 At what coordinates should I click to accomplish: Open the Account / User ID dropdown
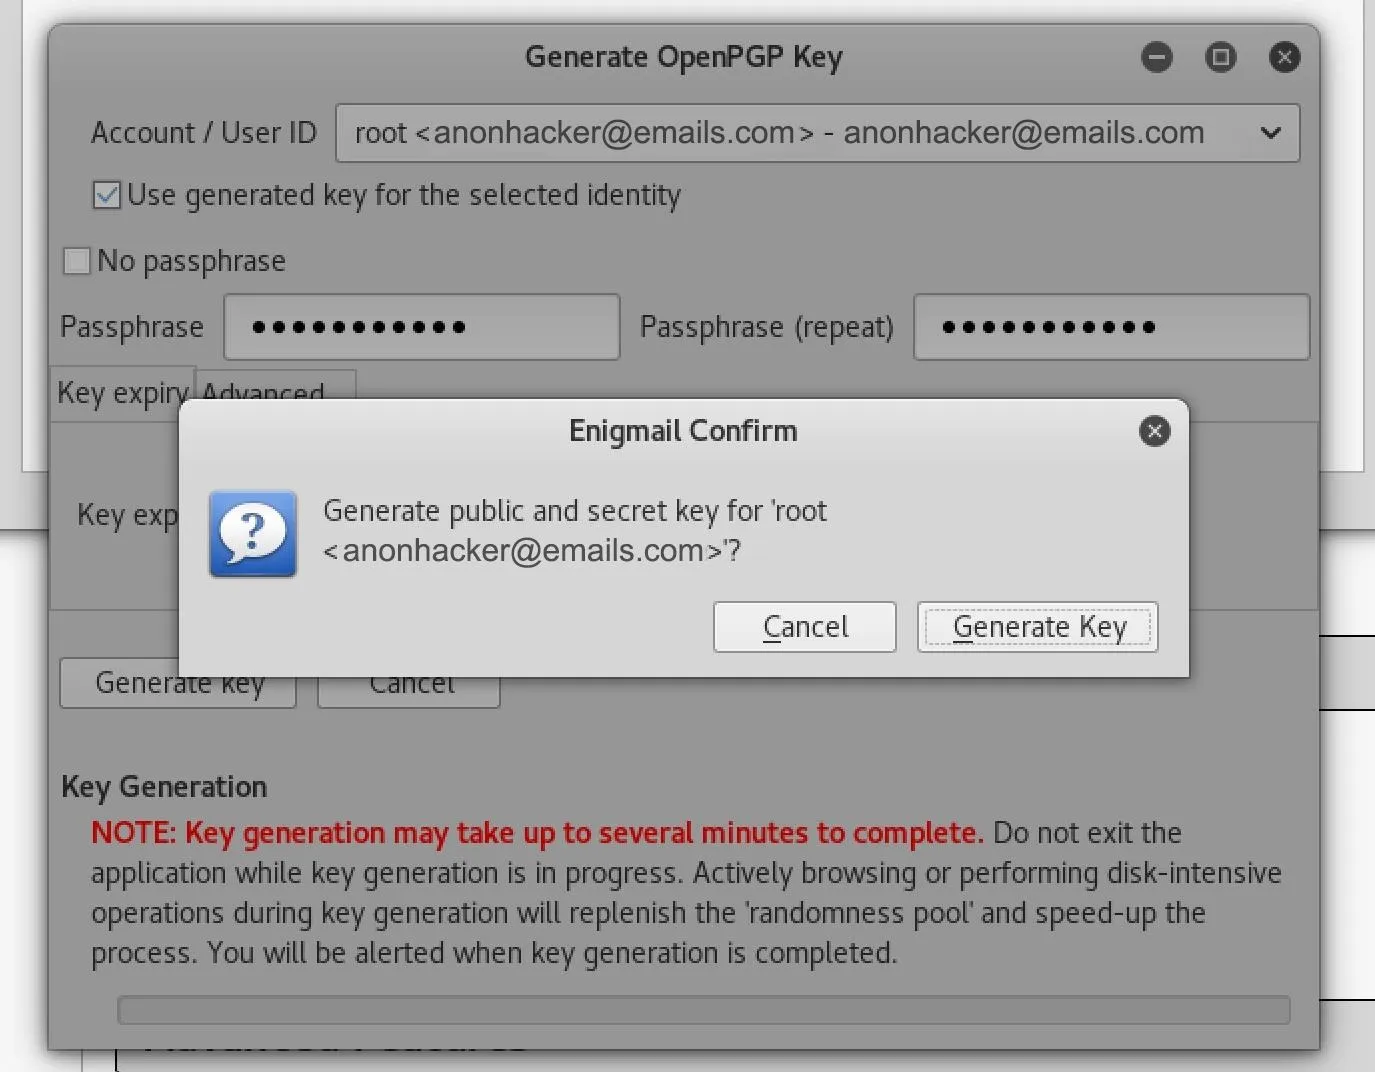click(x=817, y=133)
